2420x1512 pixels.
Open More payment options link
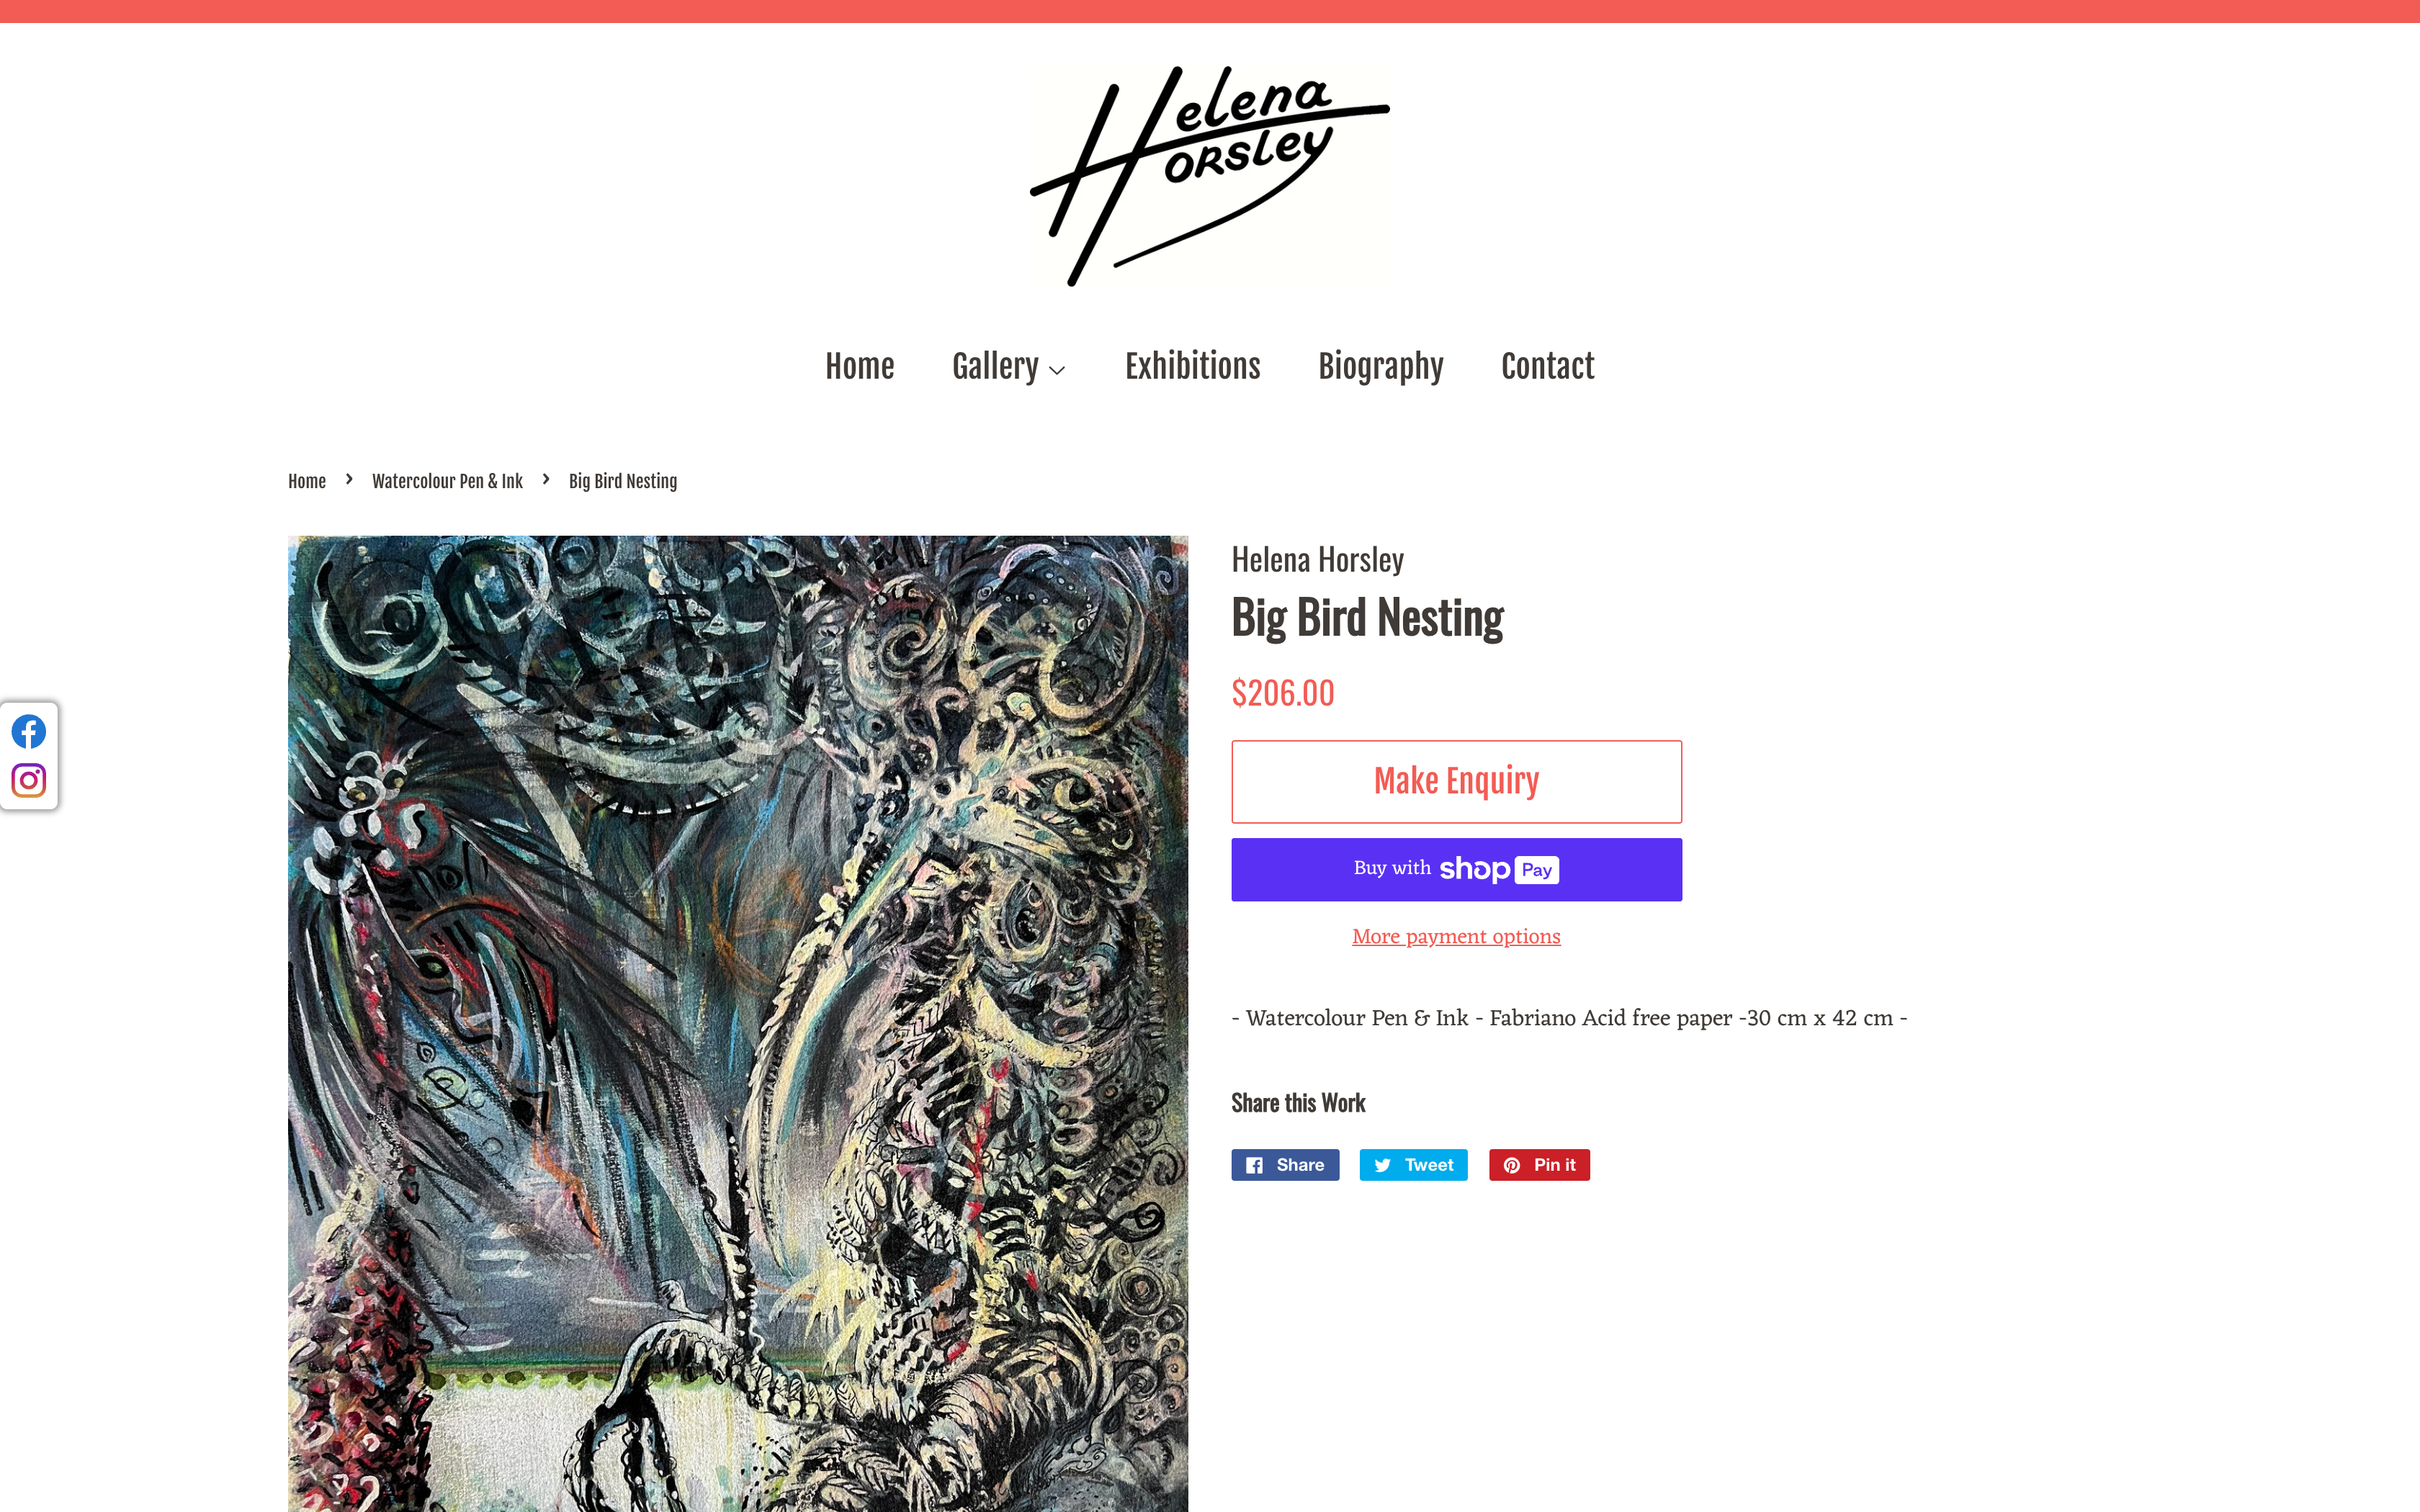coord(1456,937)
